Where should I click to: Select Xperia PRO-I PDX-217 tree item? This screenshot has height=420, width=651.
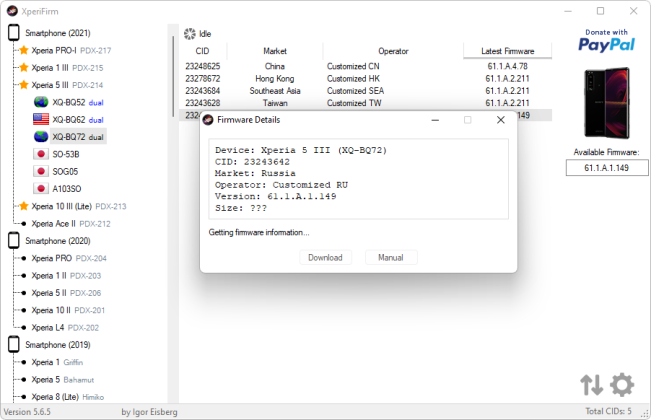point(71,50)
